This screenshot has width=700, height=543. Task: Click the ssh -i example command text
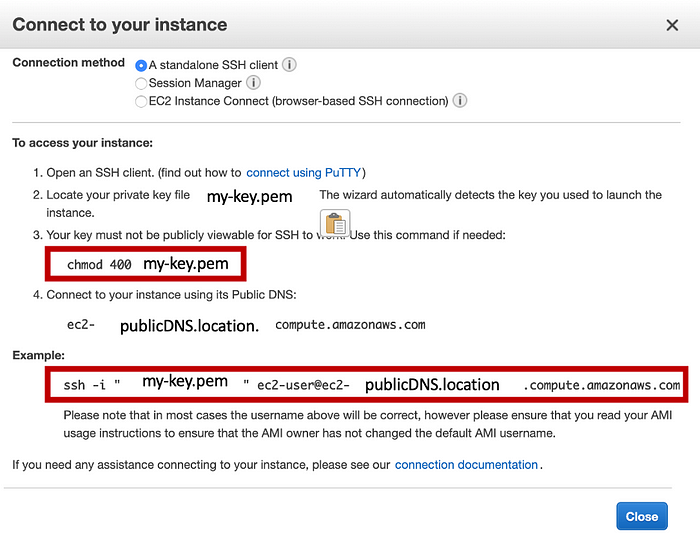[372, 384]
